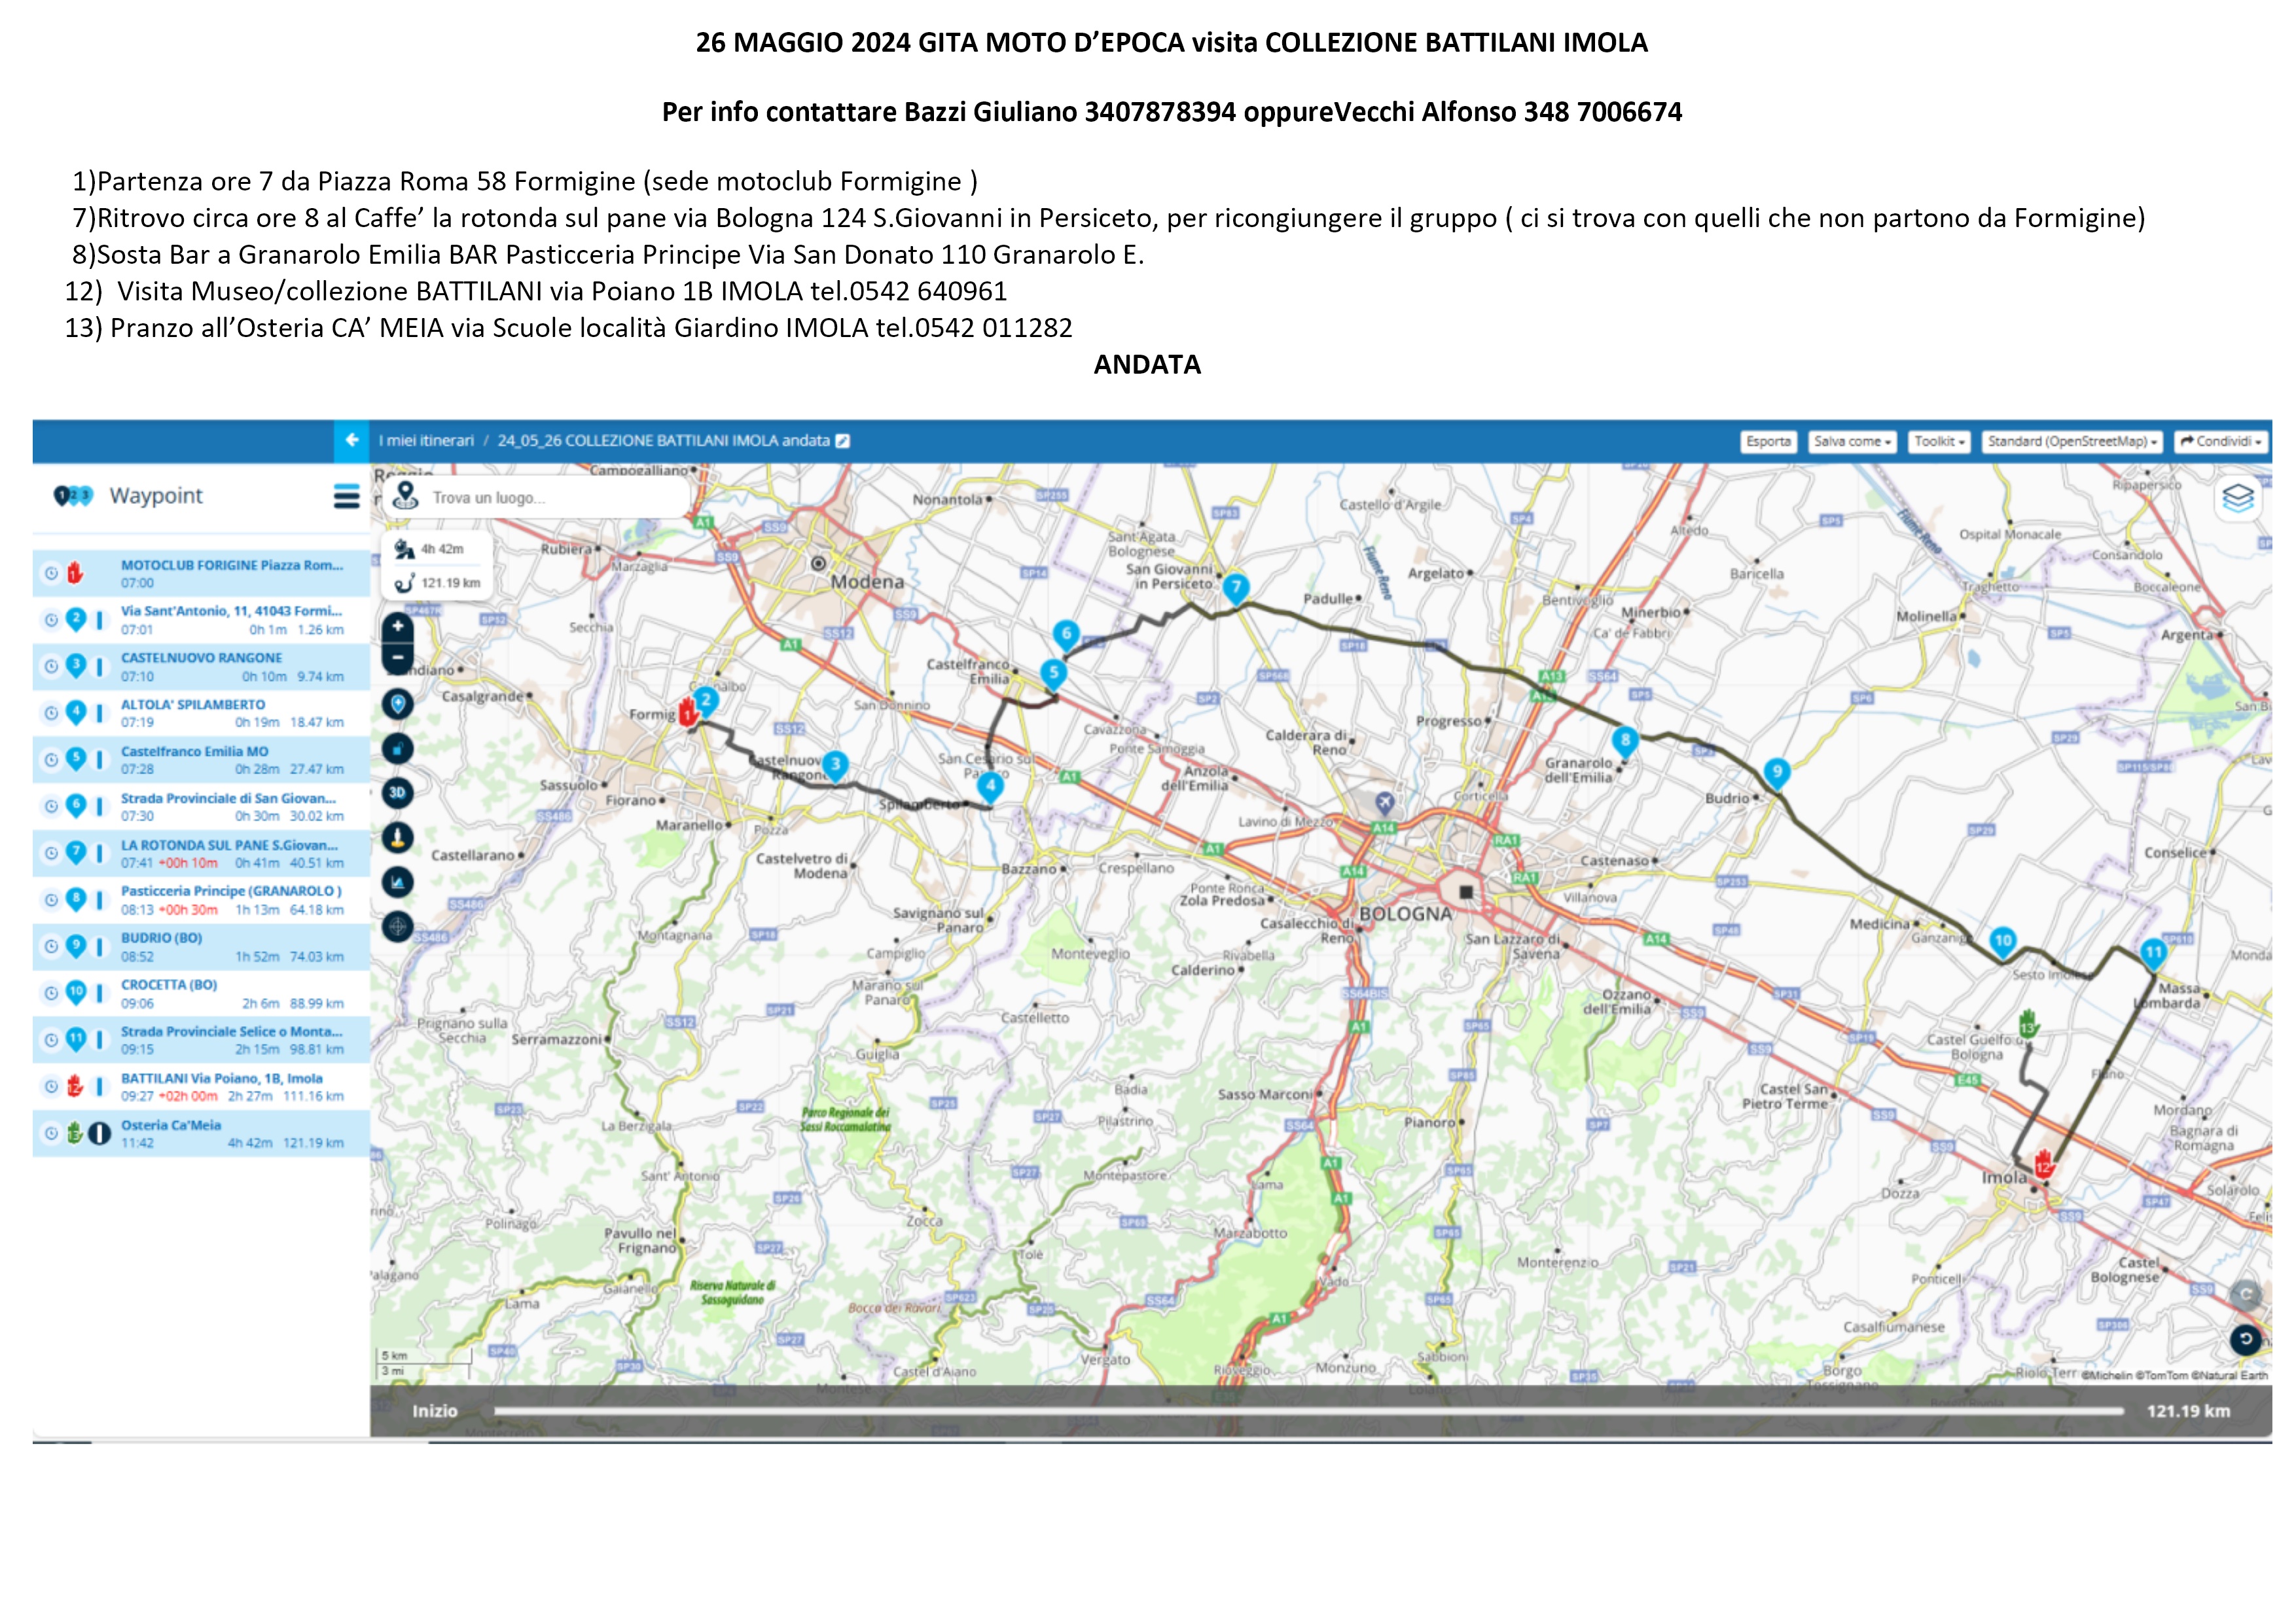Click the rider travel time icon showing 4h 42m
This screenshot has width=2296, height=1623.
coord(404,549)
